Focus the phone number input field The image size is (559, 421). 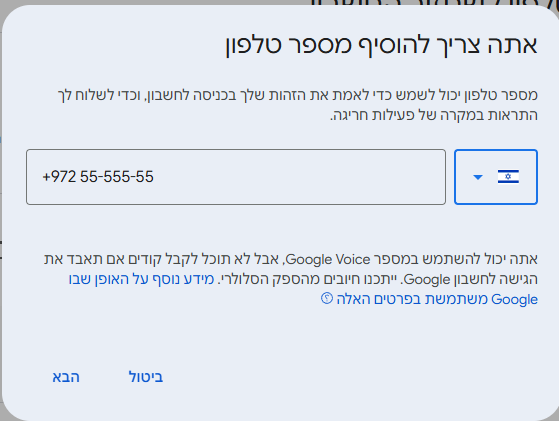pos(236,177)
